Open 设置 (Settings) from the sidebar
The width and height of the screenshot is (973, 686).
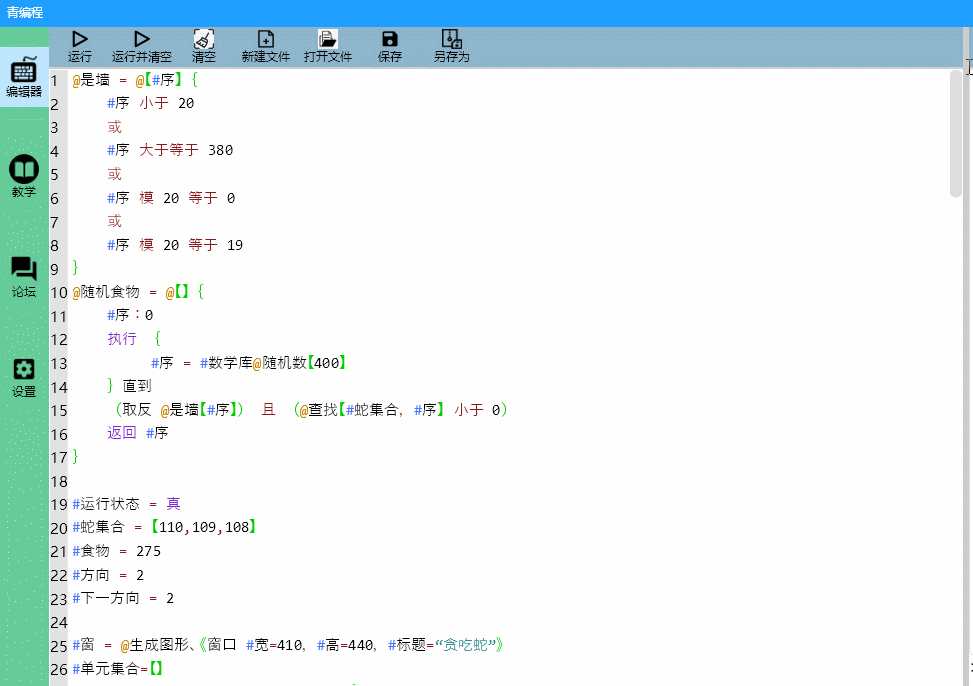pos(23,377)
